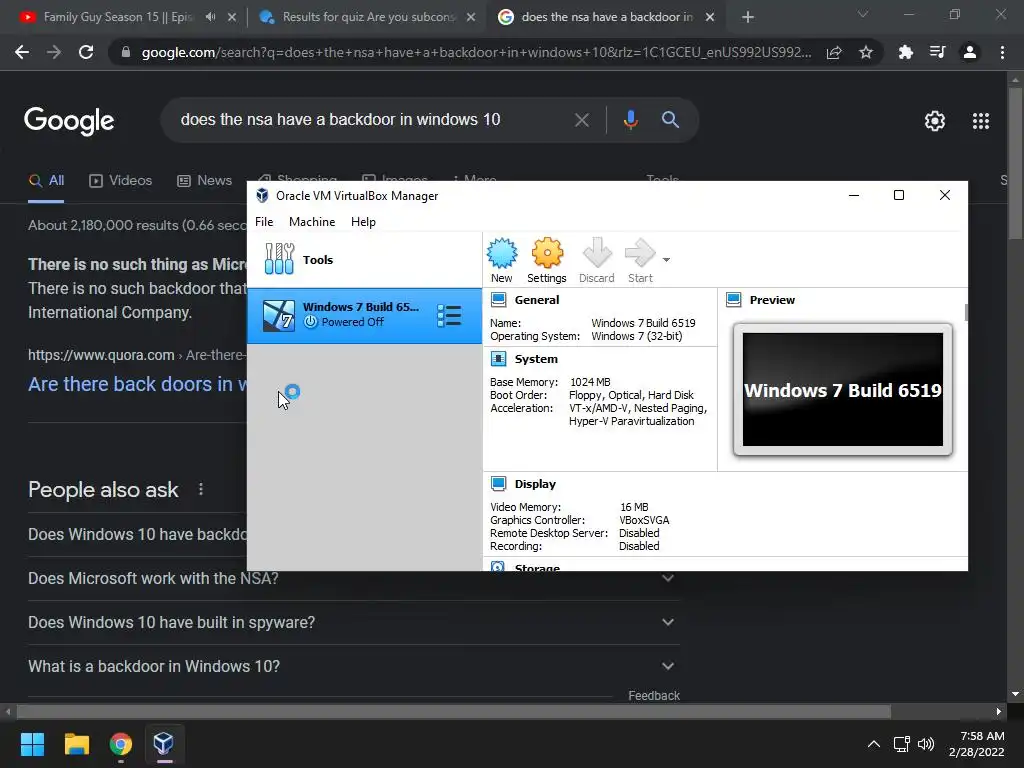
Task: Select the Videos results tab
Action: [x=121, y=181]
